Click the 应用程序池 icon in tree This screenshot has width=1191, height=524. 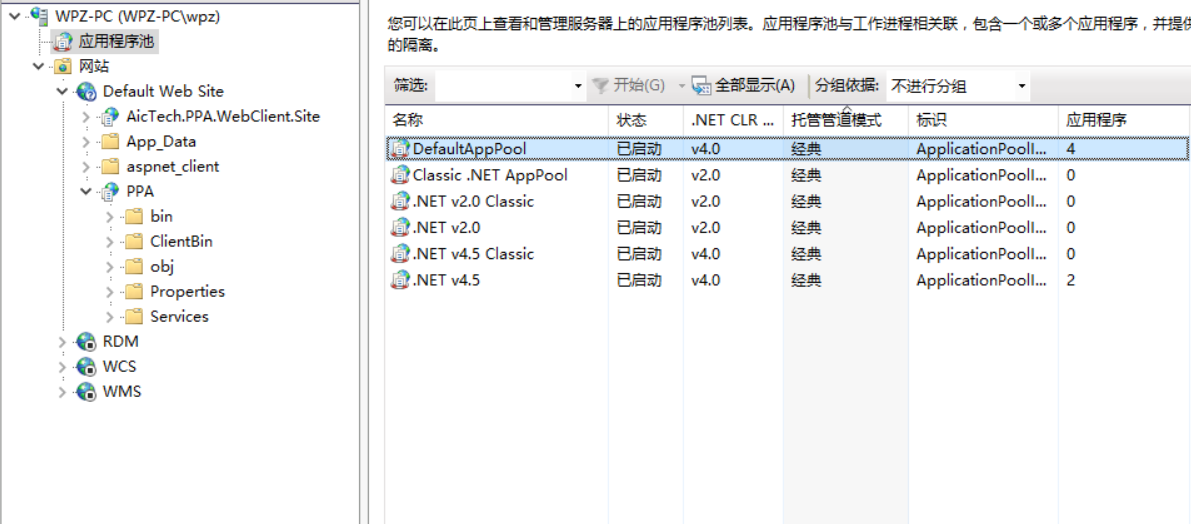(x=63, y=42)
